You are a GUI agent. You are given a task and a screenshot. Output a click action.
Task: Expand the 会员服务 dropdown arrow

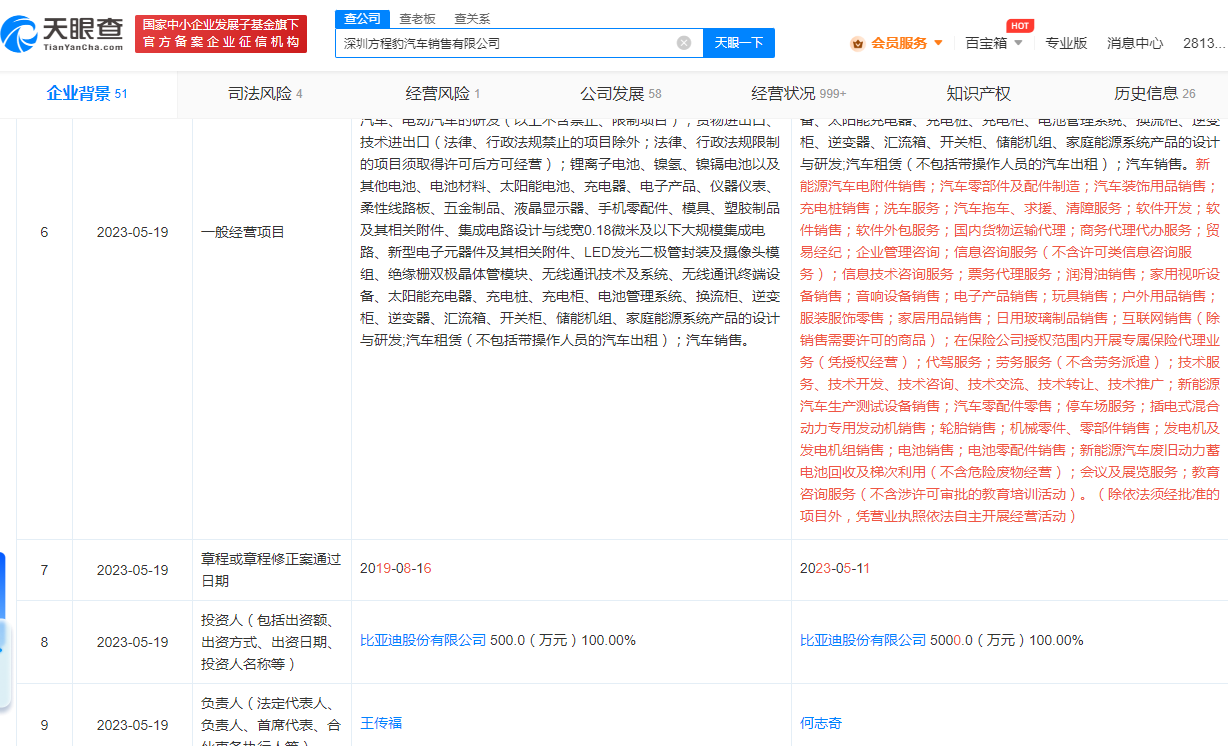[938, 43]
